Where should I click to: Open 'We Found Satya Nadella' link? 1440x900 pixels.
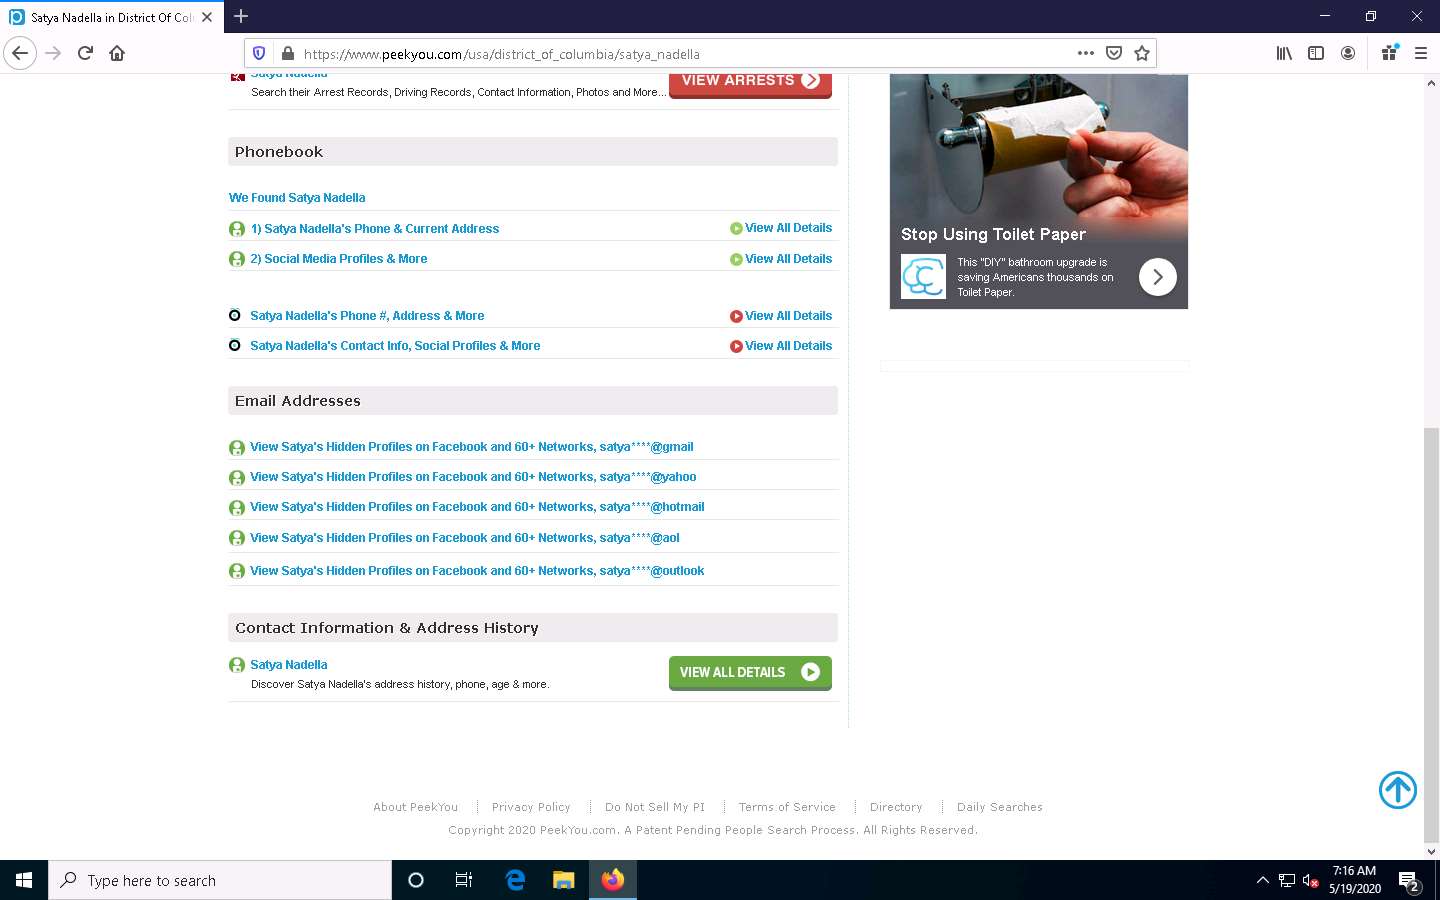pyautogui.click(x=297, y=198)
